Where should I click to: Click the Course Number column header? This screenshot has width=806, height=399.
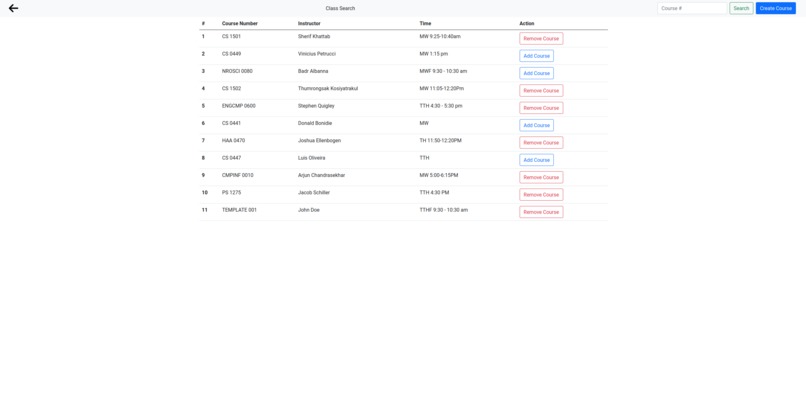pos(240,24)
